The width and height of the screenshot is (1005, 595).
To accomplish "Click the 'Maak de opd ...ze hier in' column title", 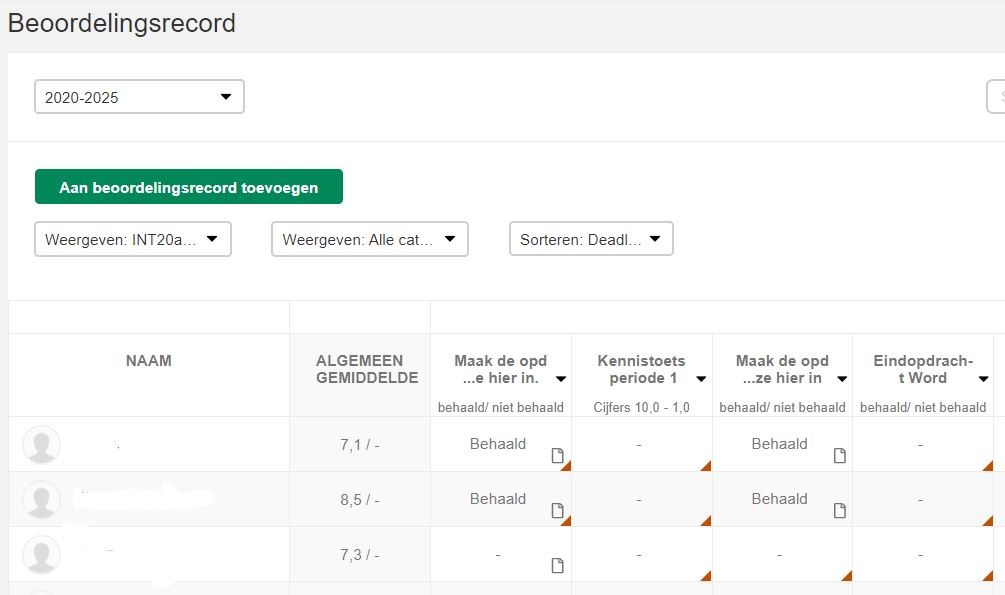I will (782, 369).
